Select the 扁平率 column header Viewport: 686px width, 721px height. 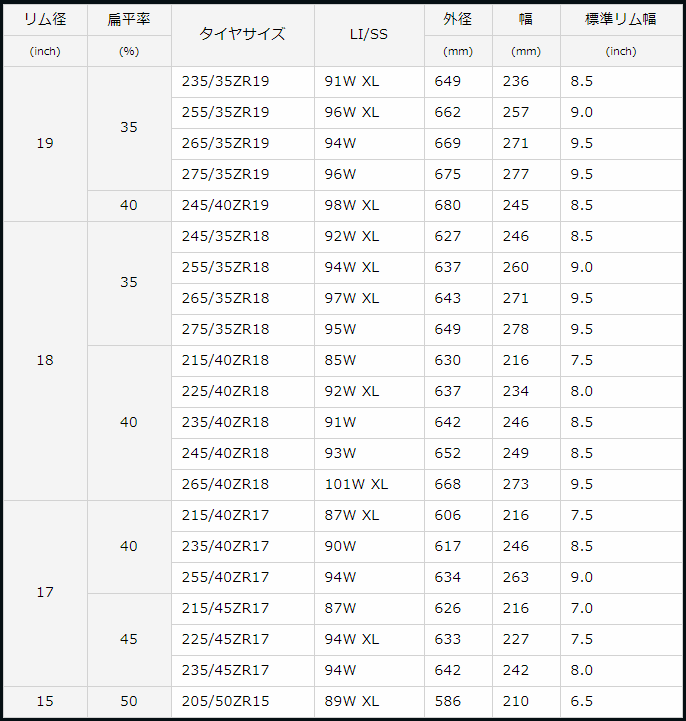point(129,19)
